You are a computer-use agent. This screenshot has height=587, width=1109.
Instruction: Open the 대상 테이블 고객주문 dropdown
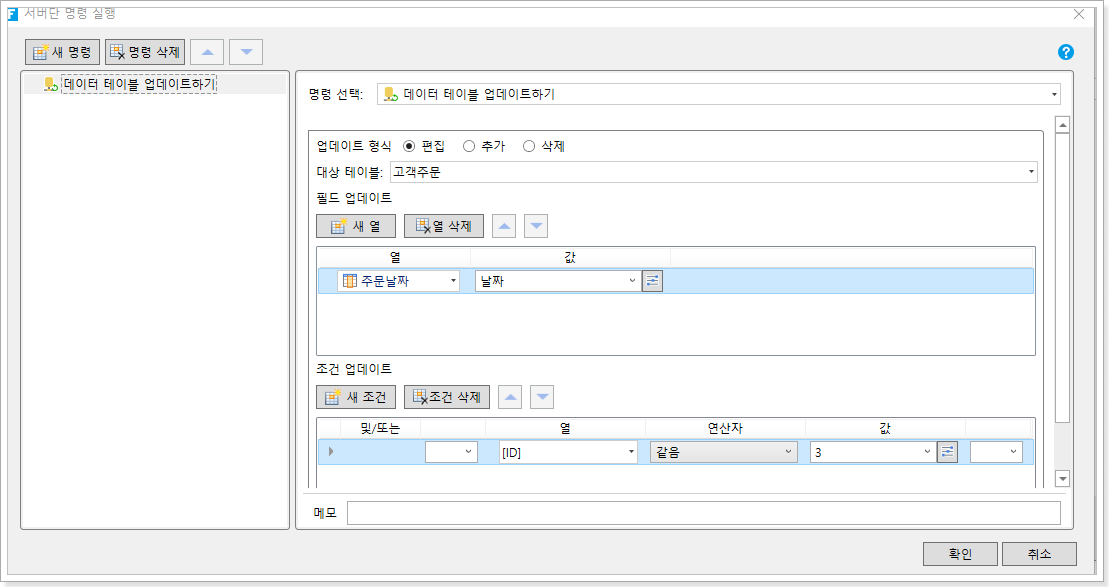click(1031, 172)
